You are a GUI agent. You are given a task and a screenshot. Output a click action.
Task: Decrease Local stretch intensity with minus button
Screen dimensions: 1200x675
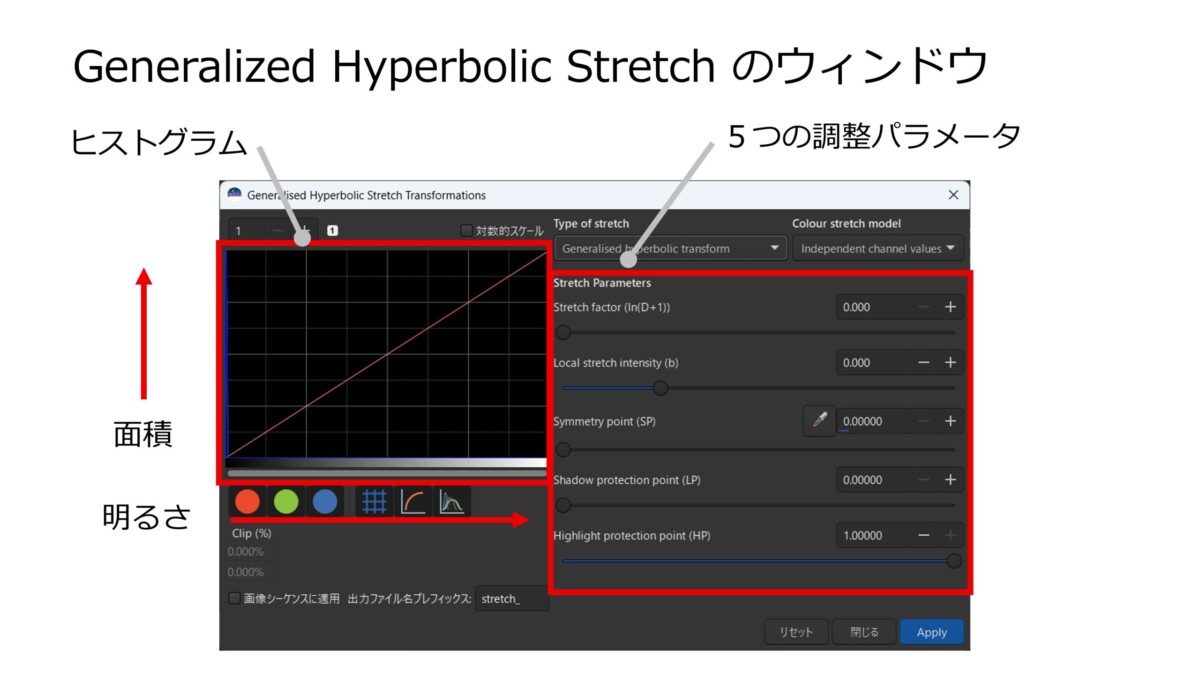tap(924, 362)
